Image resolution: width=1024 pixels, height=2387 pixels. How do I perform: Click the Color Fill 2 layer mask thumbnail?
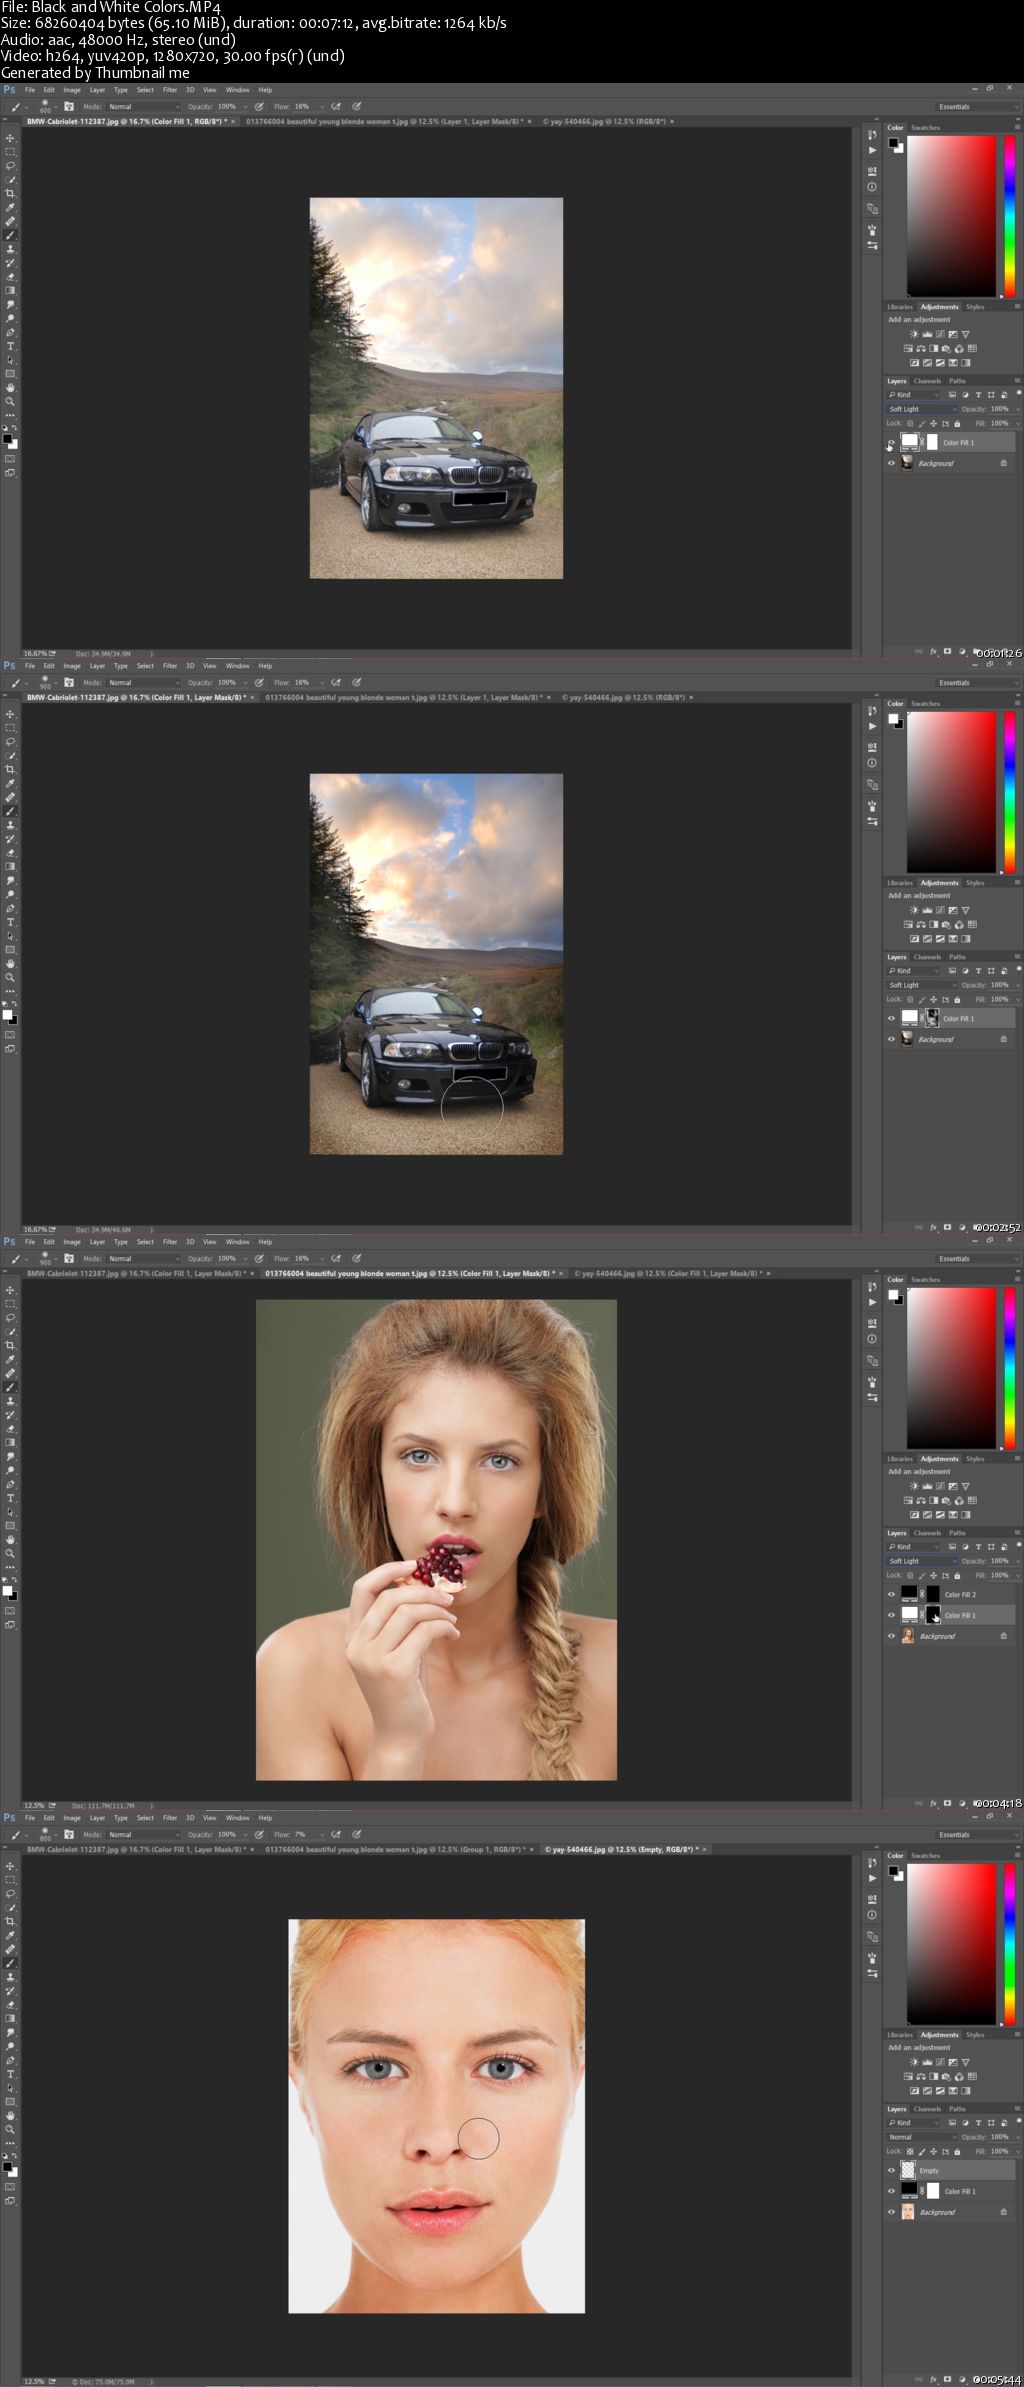tap(933, 1594)
